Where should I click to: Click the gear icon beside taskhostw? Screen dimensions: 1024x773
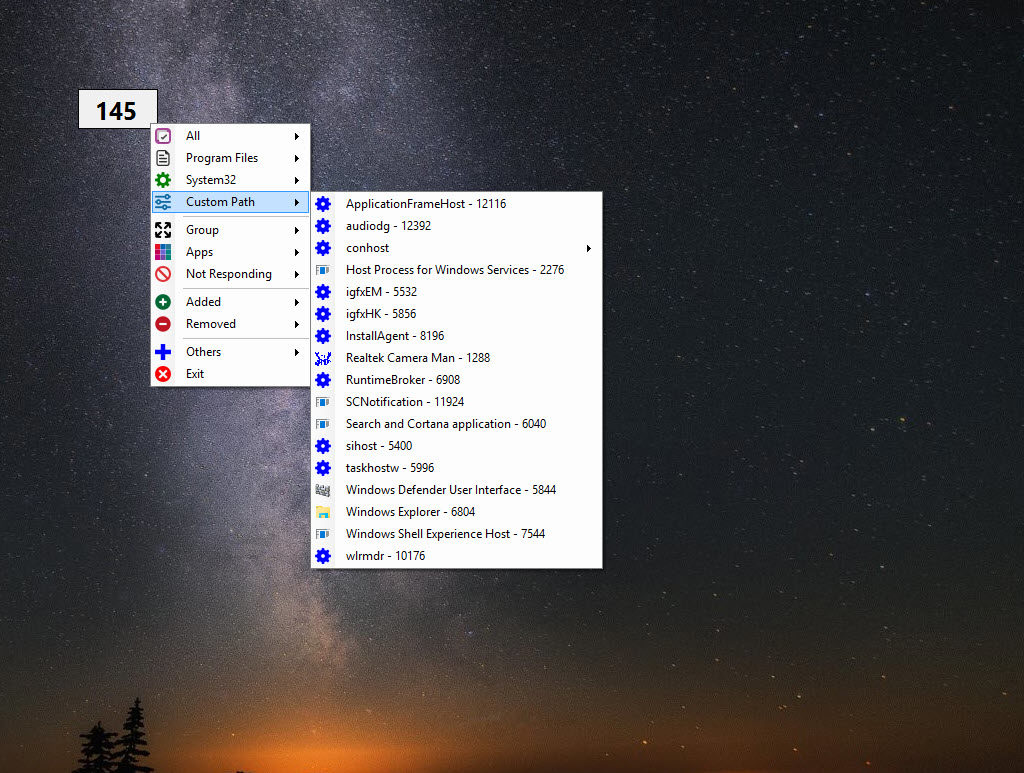pyautogui.click(x=323, y=468)
